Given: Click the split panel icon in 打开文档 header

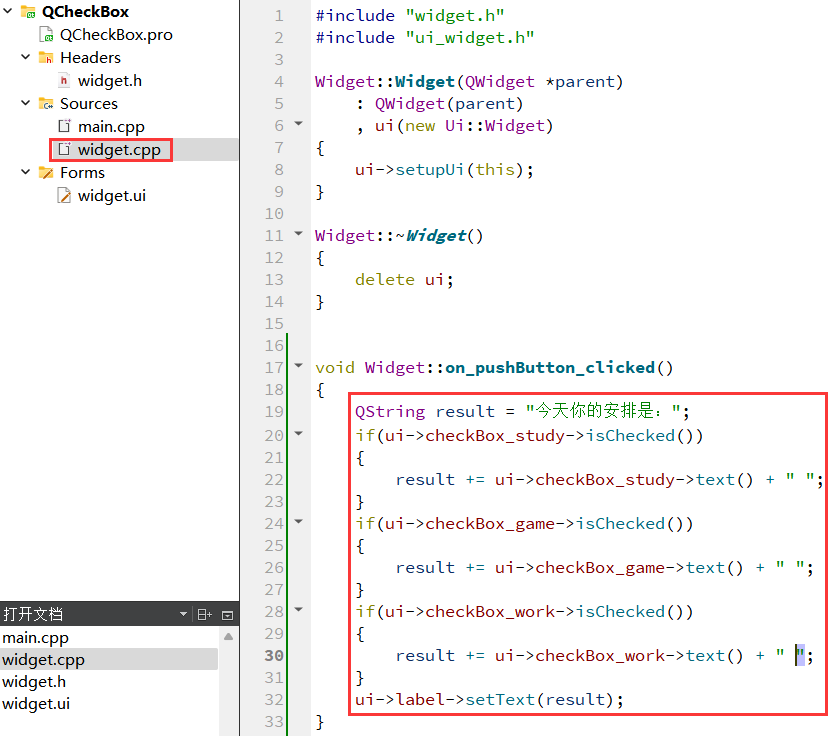Looking at the screenshot, I should (x=204, y=615).
